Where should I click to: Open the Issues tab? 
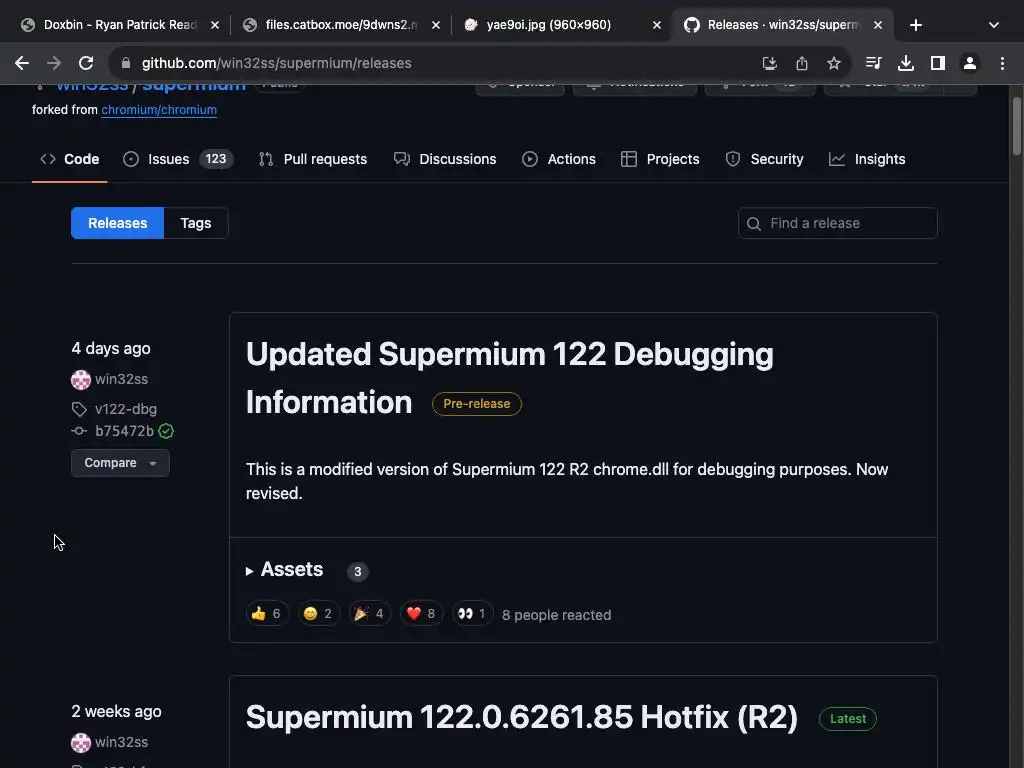coord(178,159)
